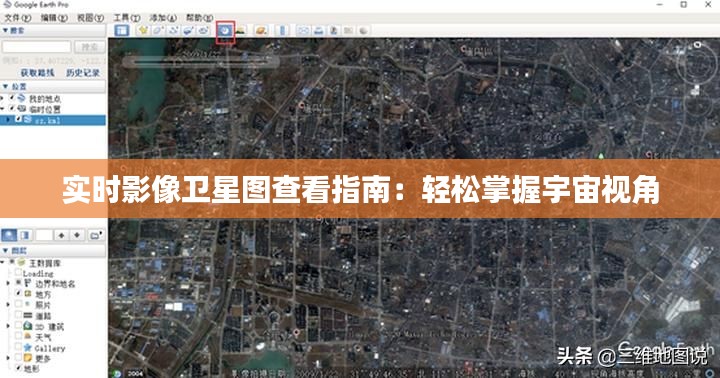Image resolution: width=720 pixels, height=378 pixels.
Task: Click the print toolbar icon
Action: pos(319,31)
